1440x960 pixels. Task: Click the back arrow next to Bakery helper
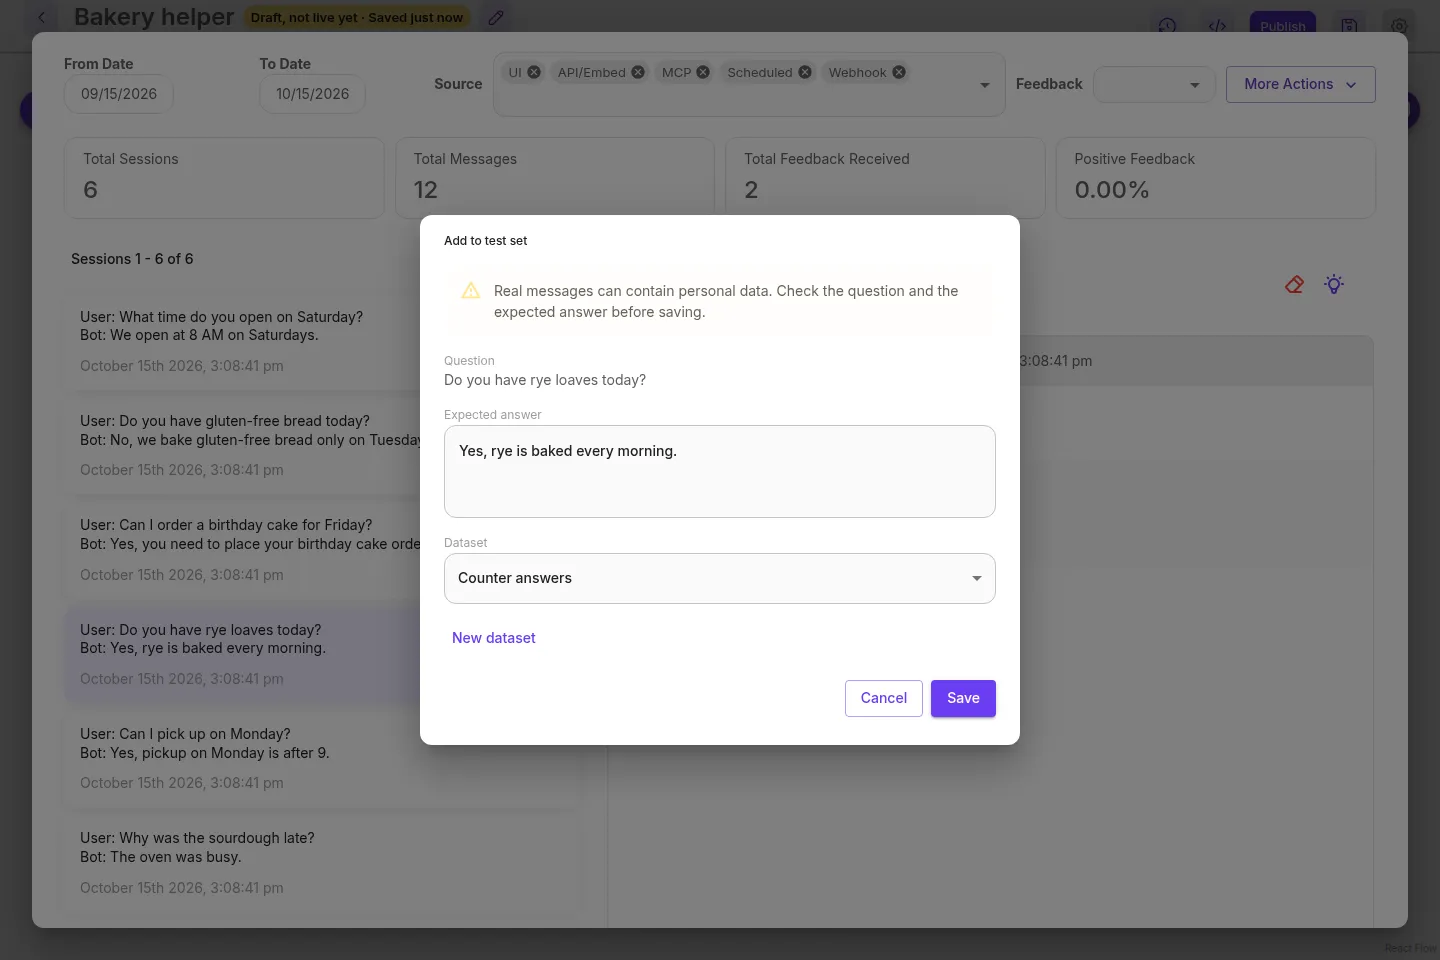(x=42, y=17)
